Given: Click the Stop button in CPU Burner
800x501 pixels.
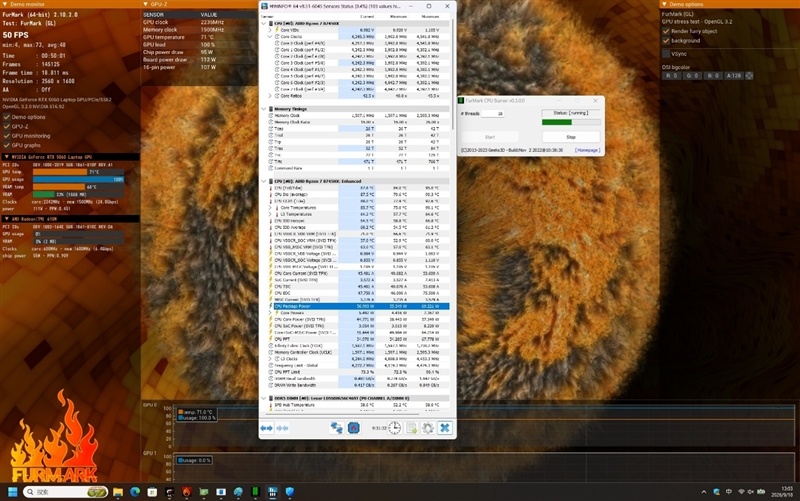Looking at the screenshot, I should click(571, 137).
